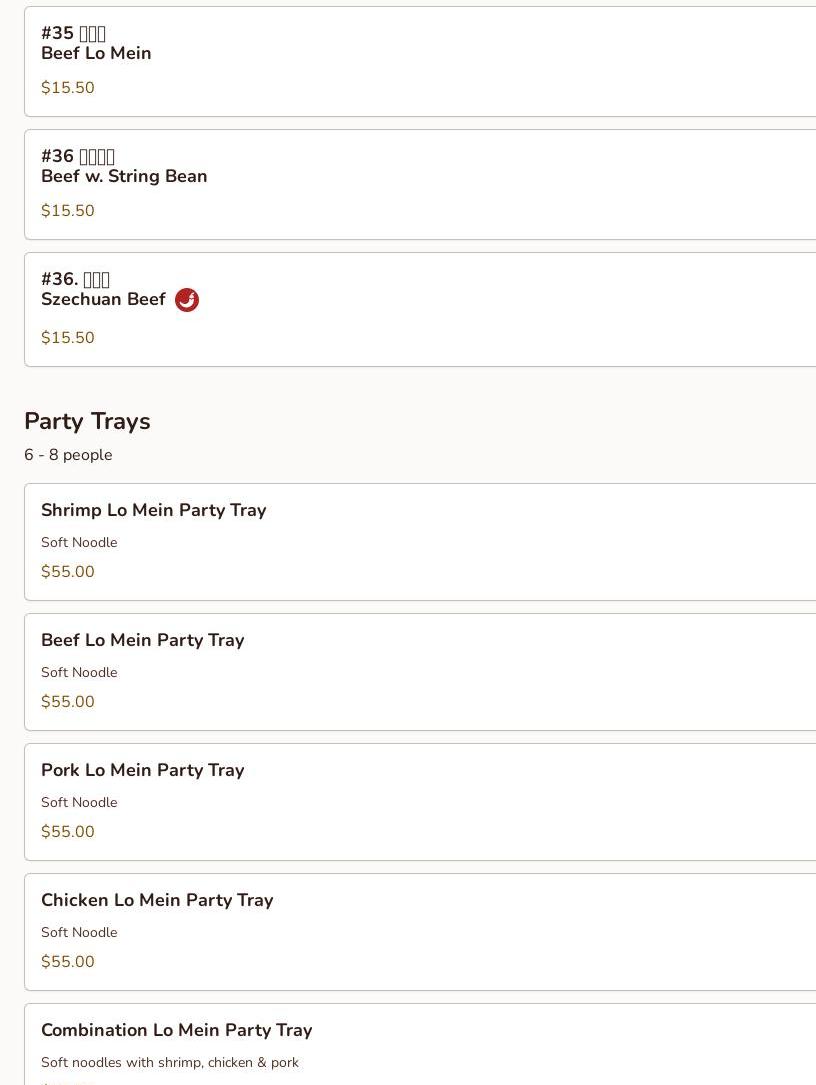The height and width of the screenshot is (1085, 816).
Task: Click the Party Trays section heading
Action: pyautogui.click(x=87, y=421)
